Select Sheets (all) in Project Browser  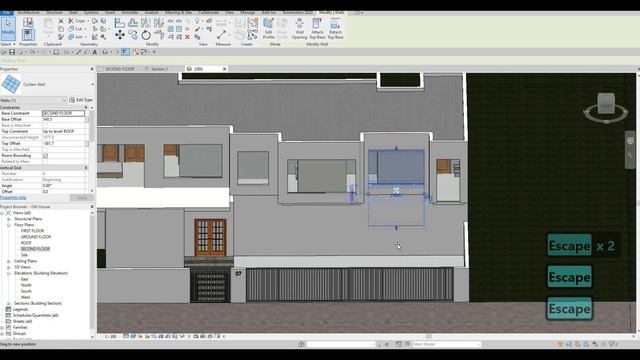[22, 322]
